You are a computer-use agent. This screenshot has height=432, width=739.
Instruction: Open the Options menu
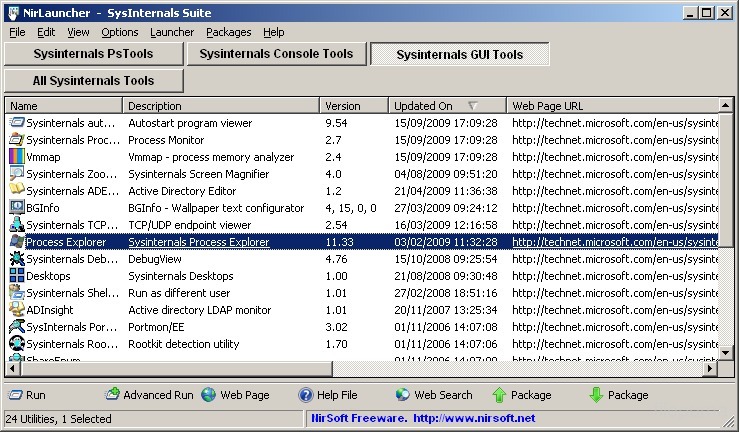pyautogui.click(x=119, y=32)
